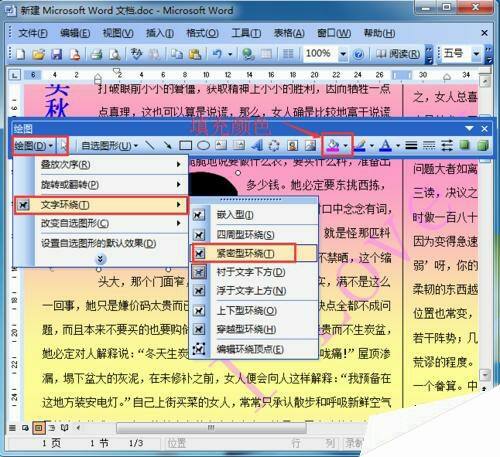Choose 嵌入型(I) wrap option

(254, 215)
